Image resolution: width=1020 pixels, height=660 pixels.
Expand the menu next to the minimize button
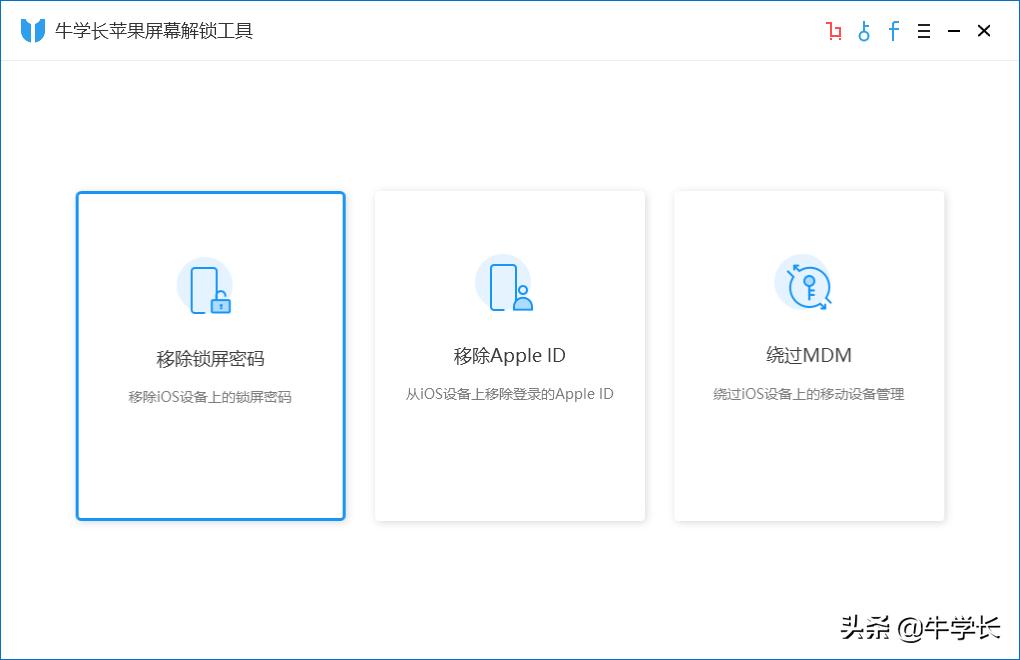tap(923, 31)
